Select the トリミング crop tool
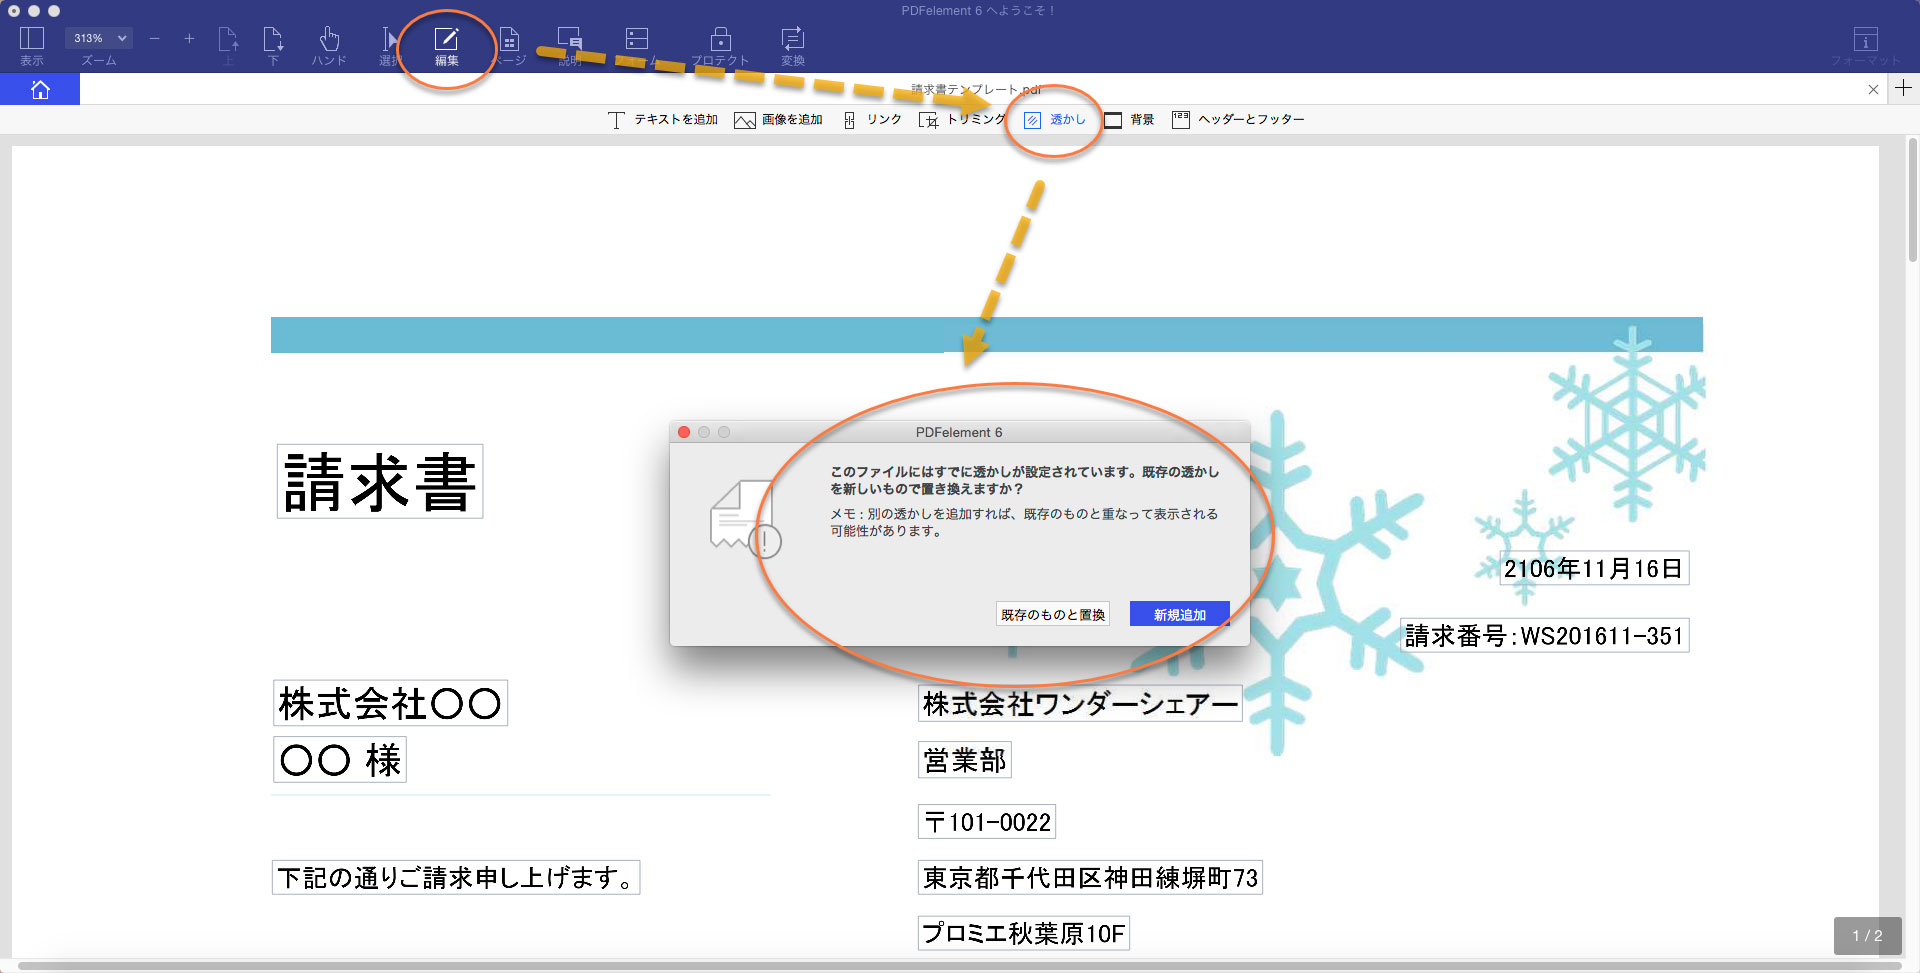This screenshot has height=973, width=1920. [962, 120]
